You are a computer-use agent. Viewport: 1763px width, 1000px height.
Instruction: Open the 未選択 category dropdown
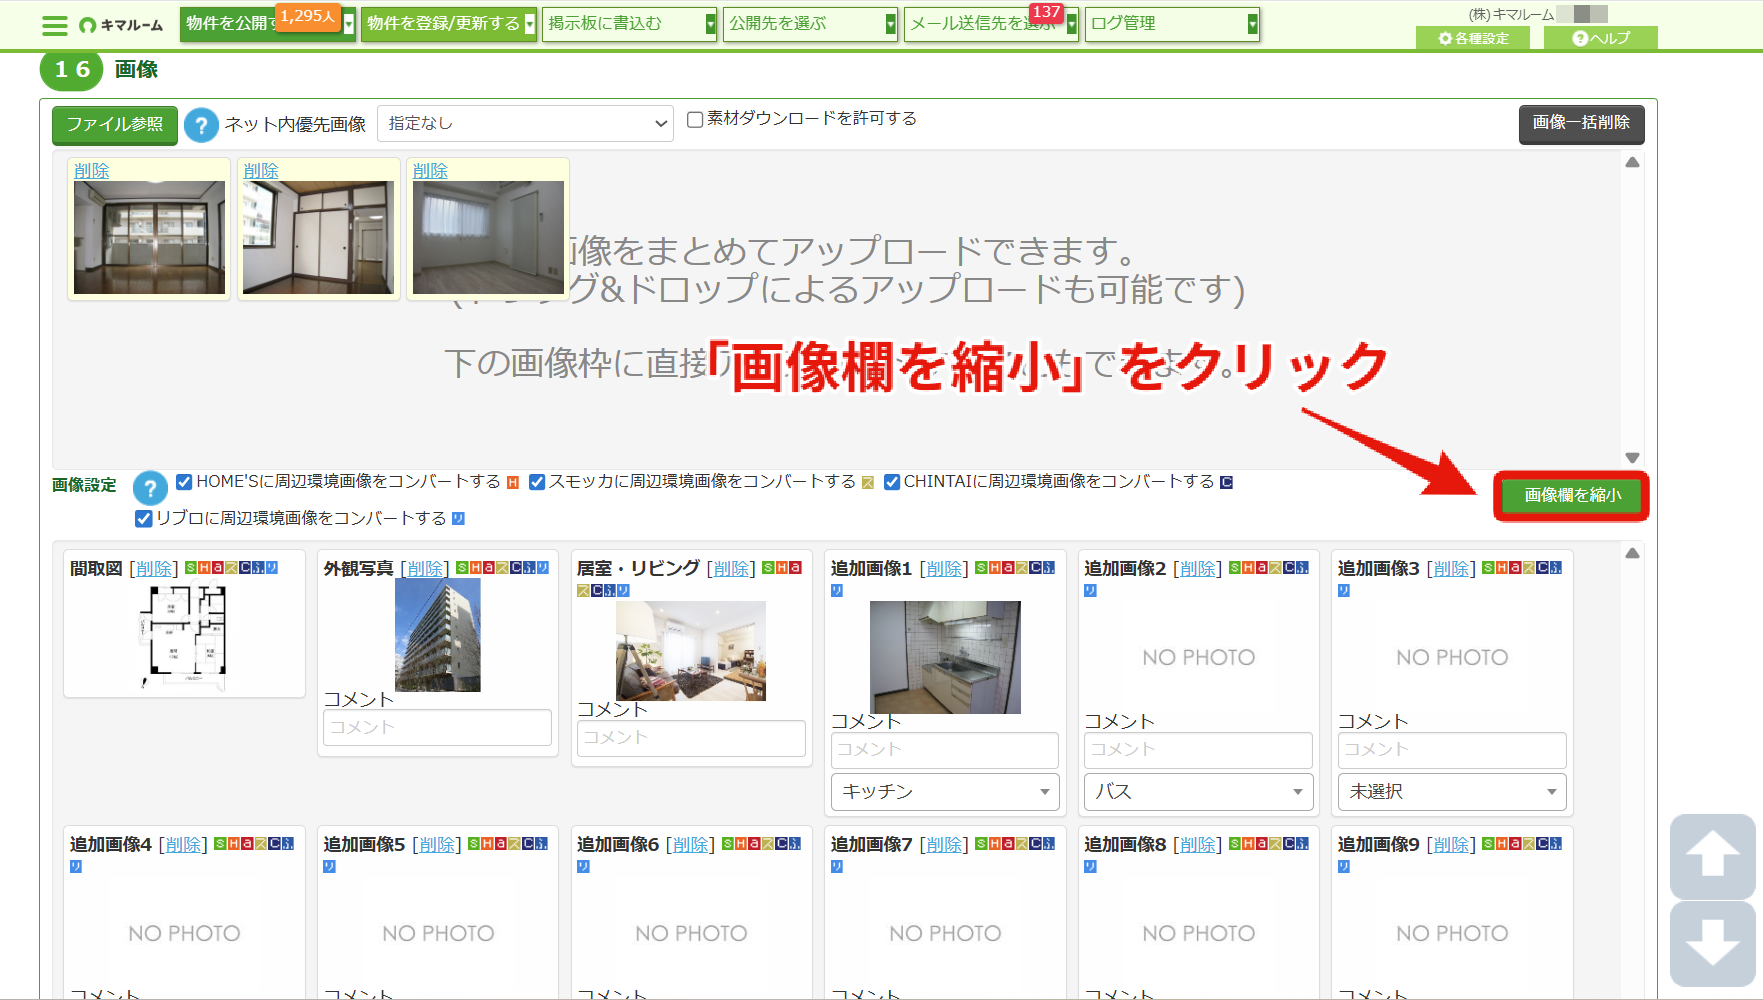tap(1452, 791)
